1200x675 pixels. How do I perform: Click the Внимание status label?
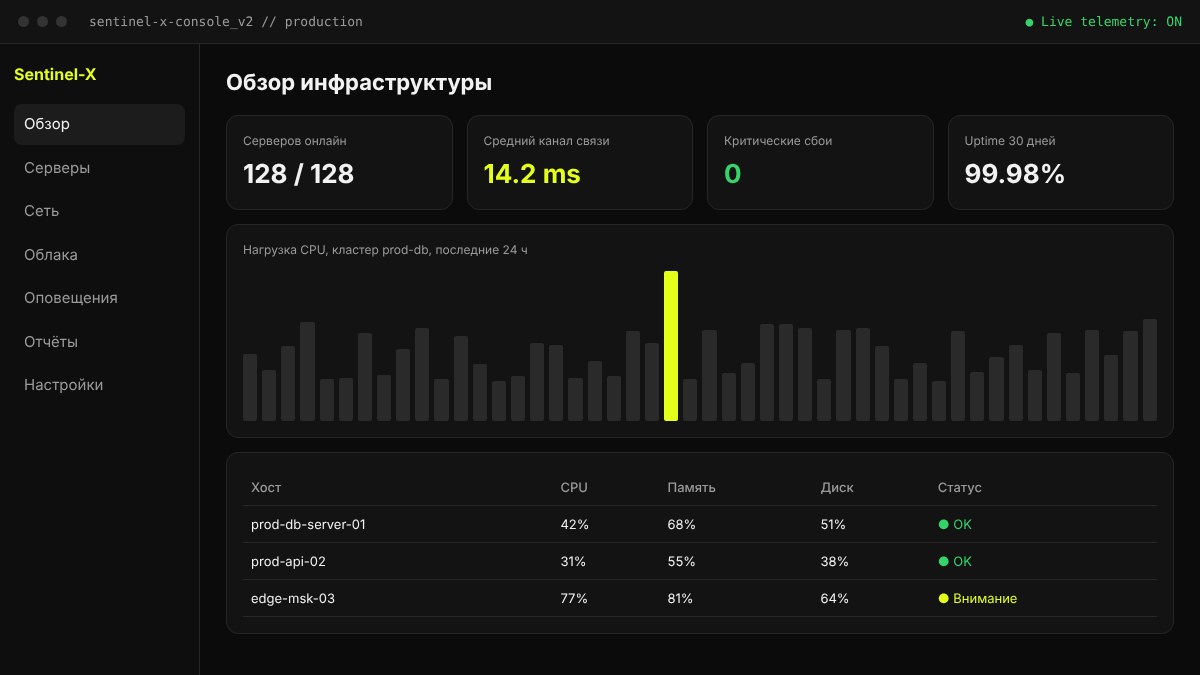click(x=985, y=598)
